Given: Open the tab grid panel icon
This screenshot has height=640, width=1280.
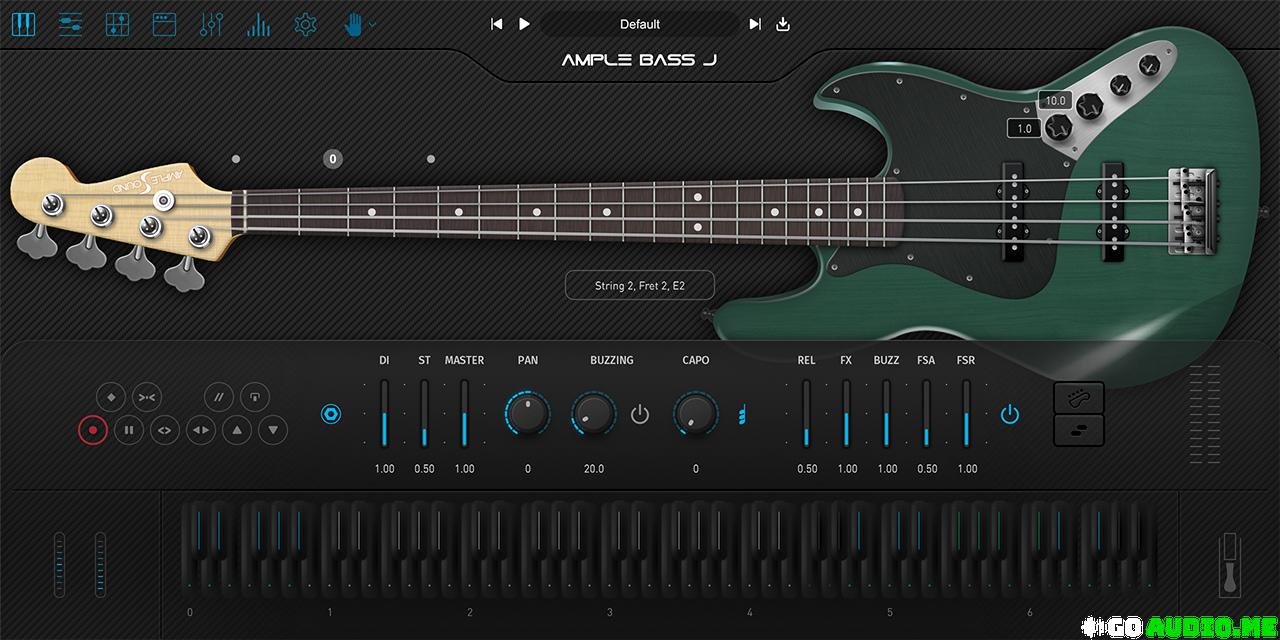Looking at the screenshot, I should coord(117,24).
